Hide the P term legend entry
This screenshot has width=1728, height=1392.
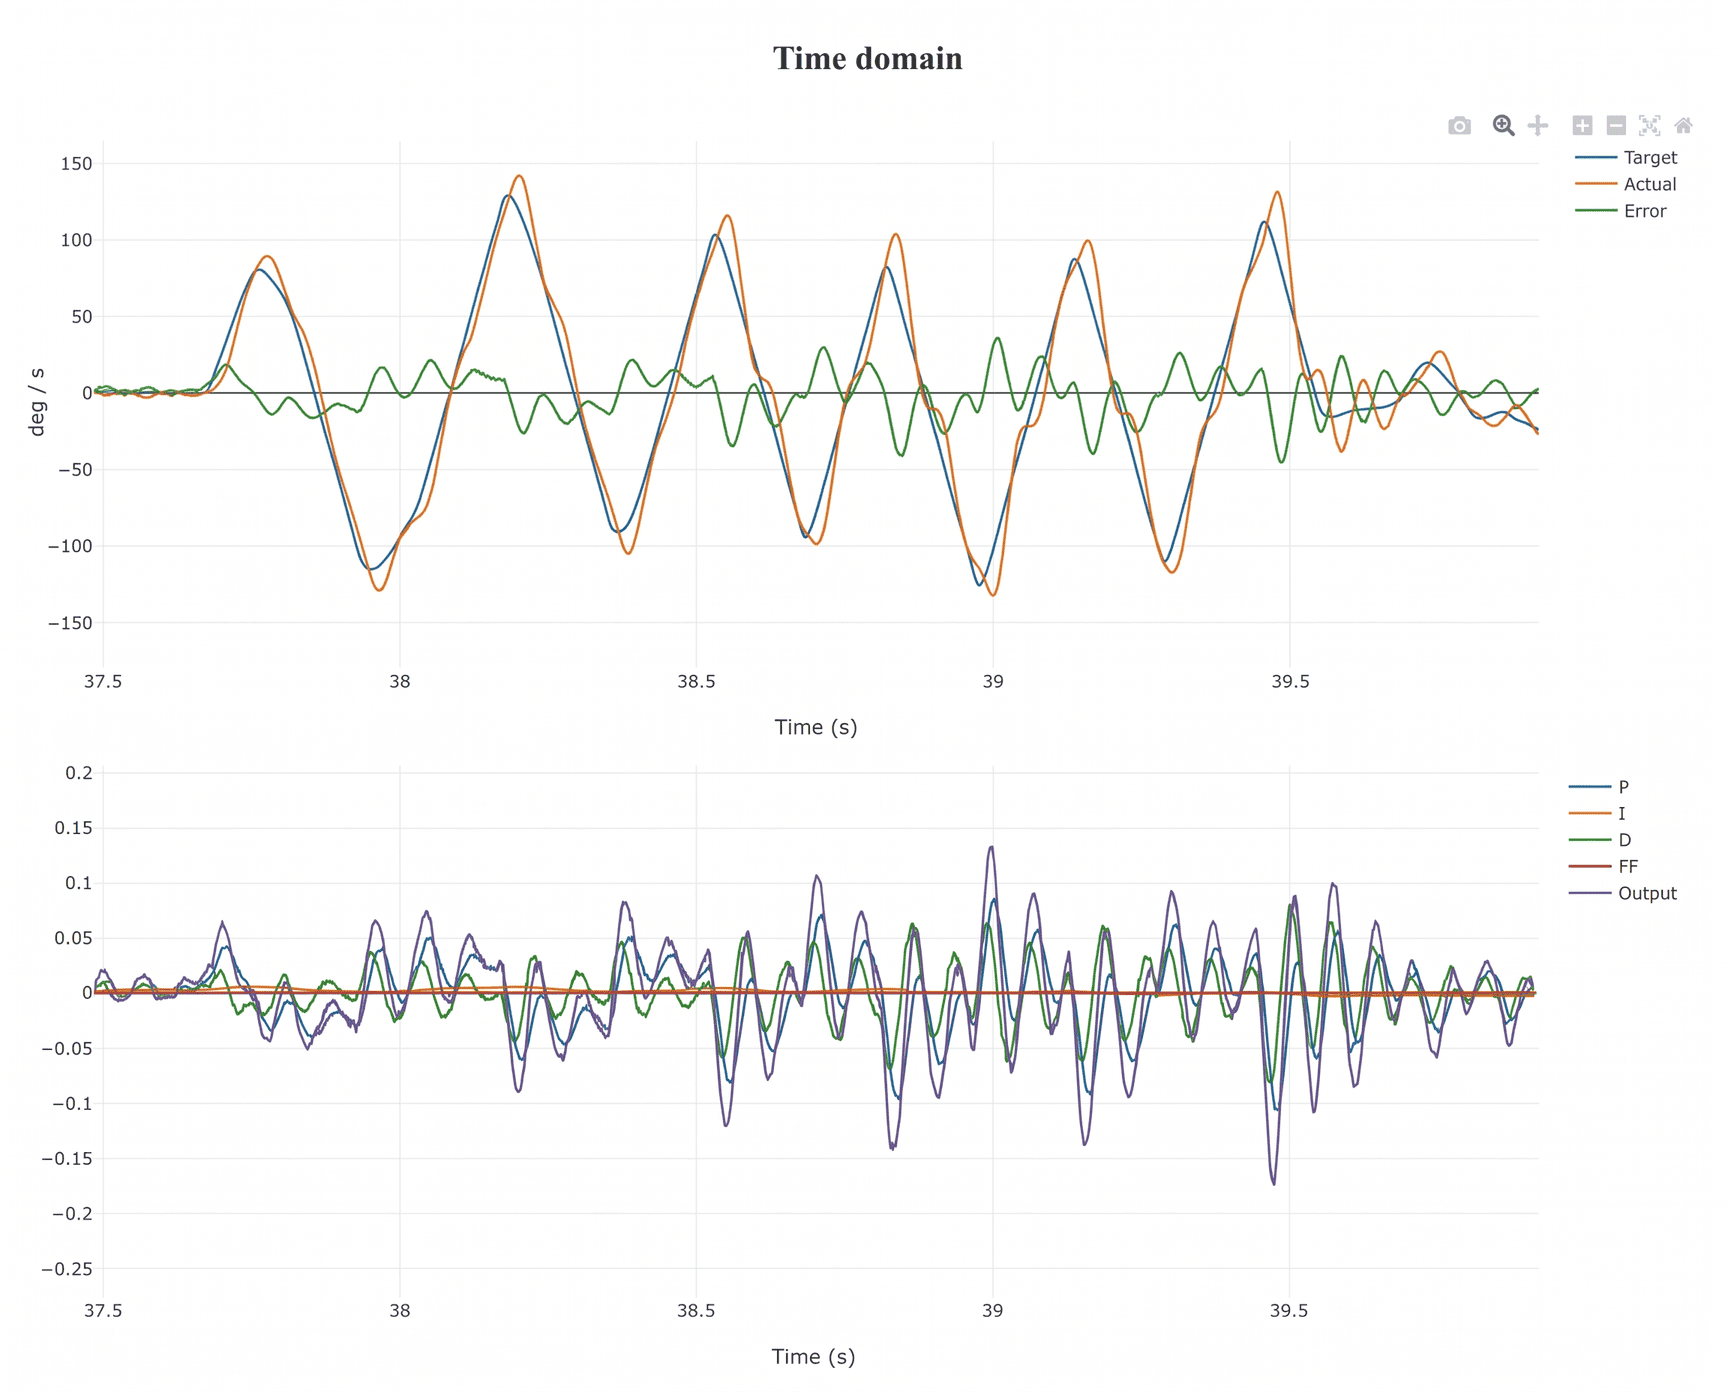tap(1599, 787)
